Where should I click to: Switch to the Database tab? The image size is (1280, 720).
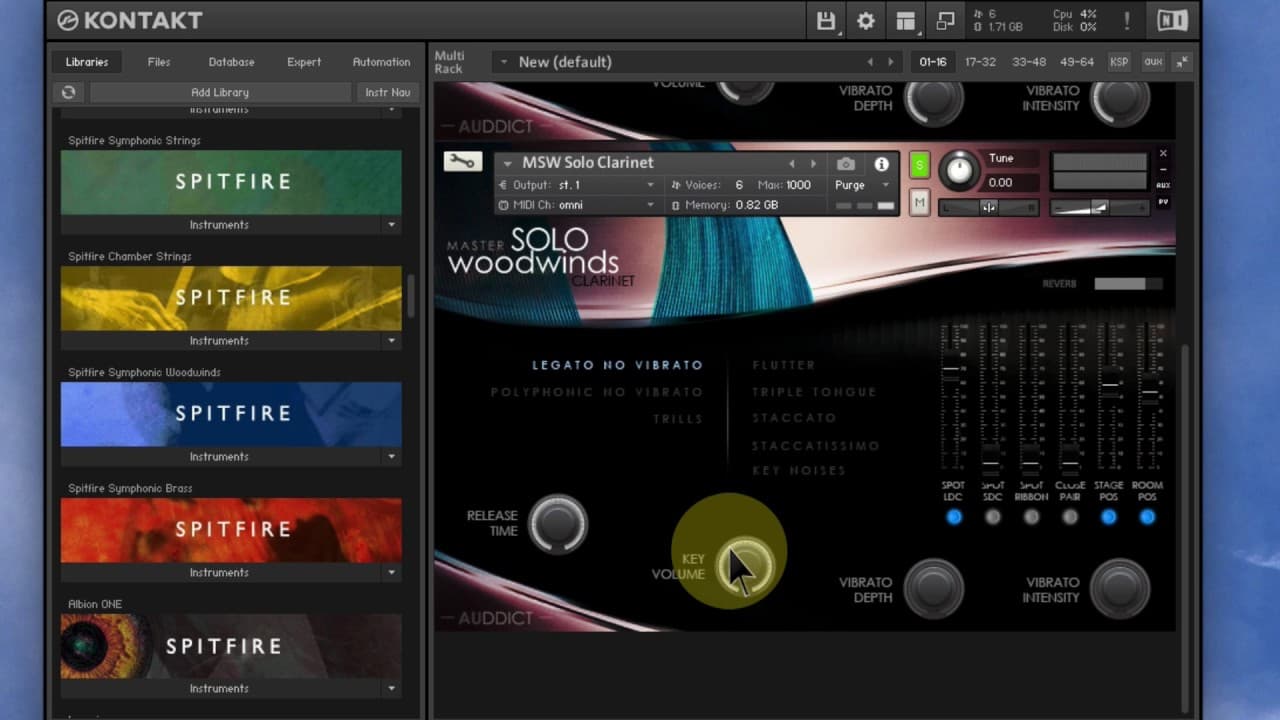[x=231, y=62]
